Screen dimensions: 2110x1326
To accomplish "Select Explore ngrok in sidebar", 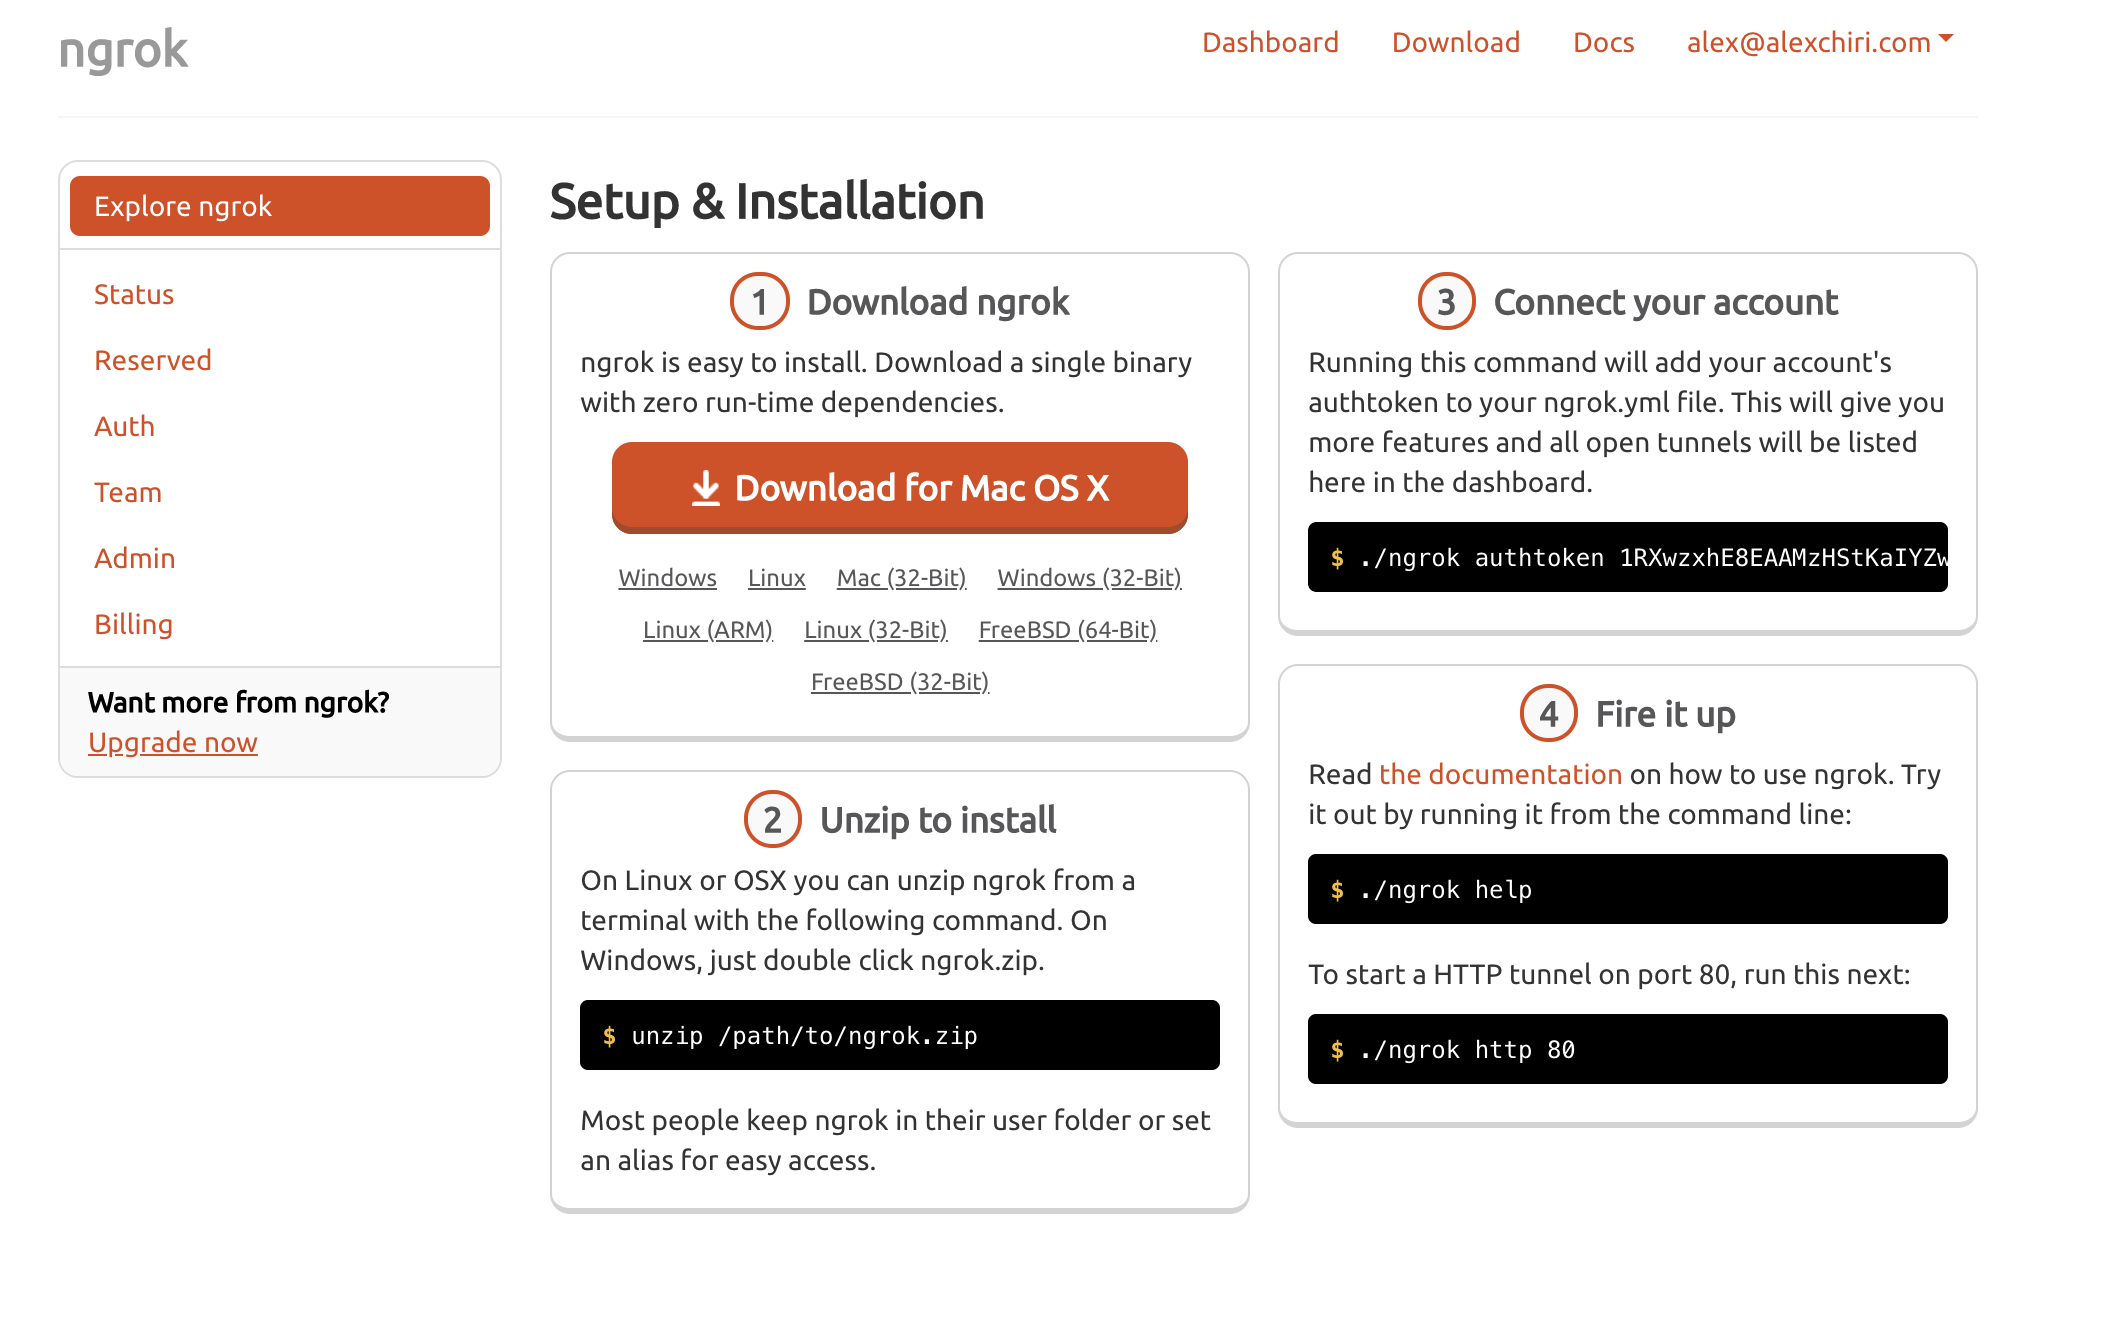I will (280, 206).
